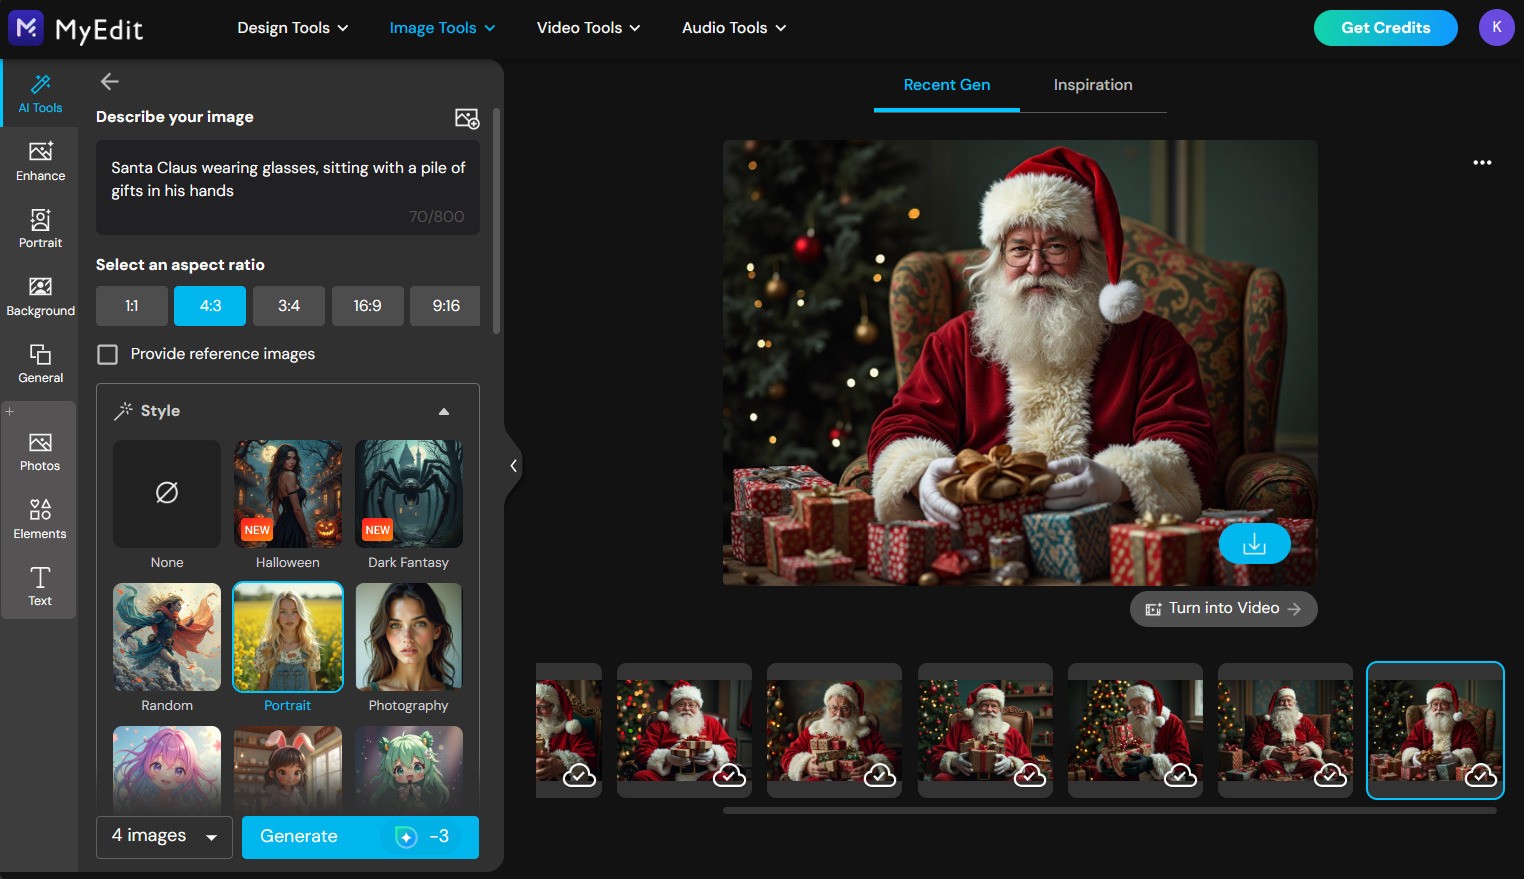This screenshot has width=1524, height=879.
Task: Open the 4 images count dropdown
Action: pyautogui.click(x=164, y=837)
